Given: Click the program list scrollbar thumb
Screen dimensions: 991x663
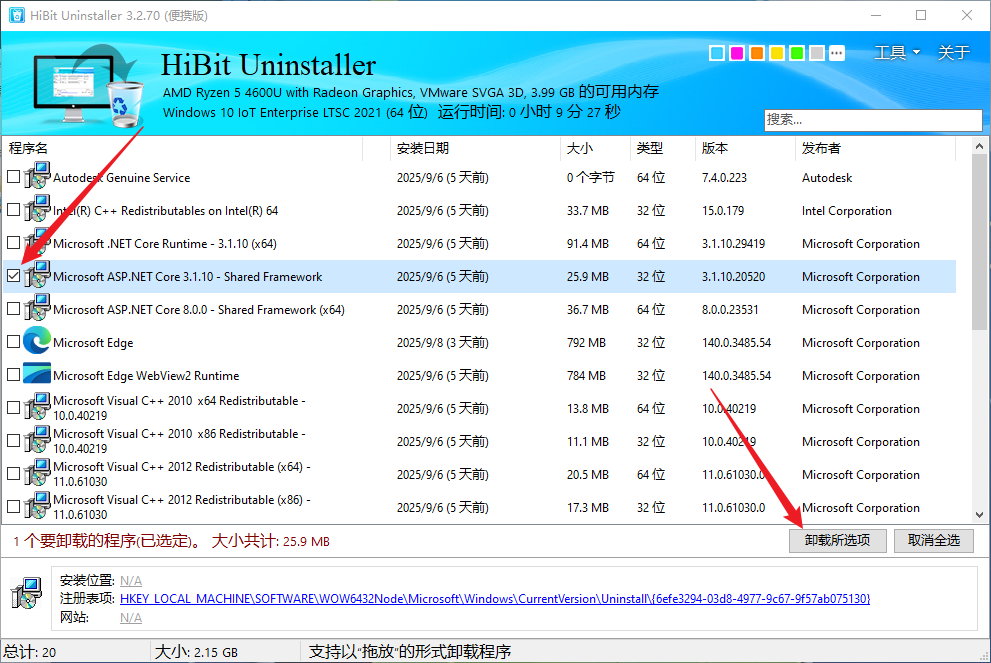Looking at the screenshot, I should [980, 242].
